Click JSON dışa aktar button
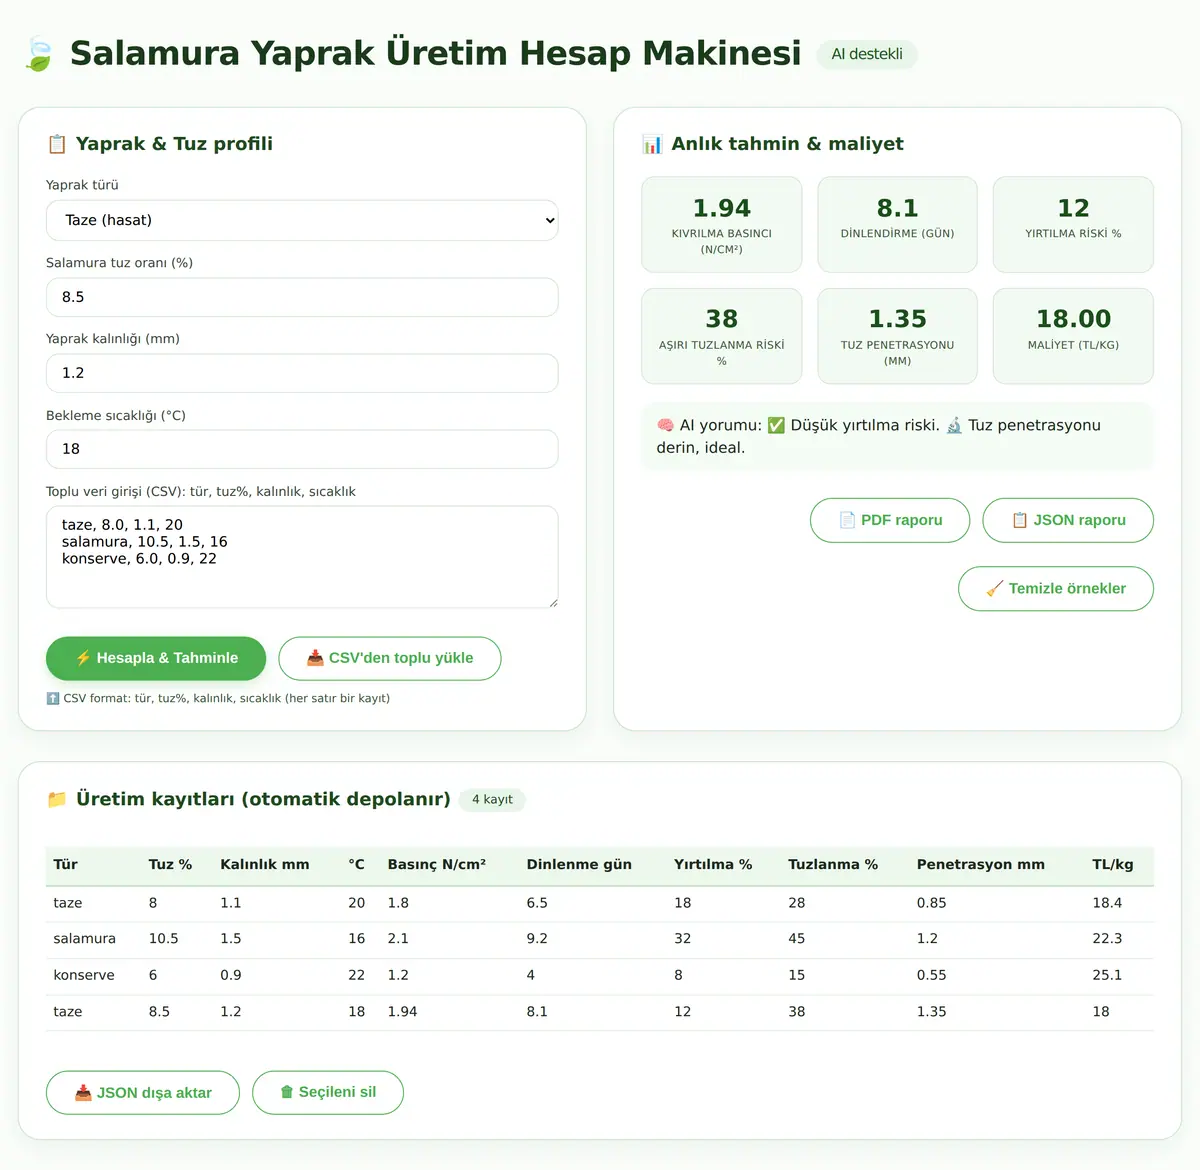 [x=143, y=1092]
